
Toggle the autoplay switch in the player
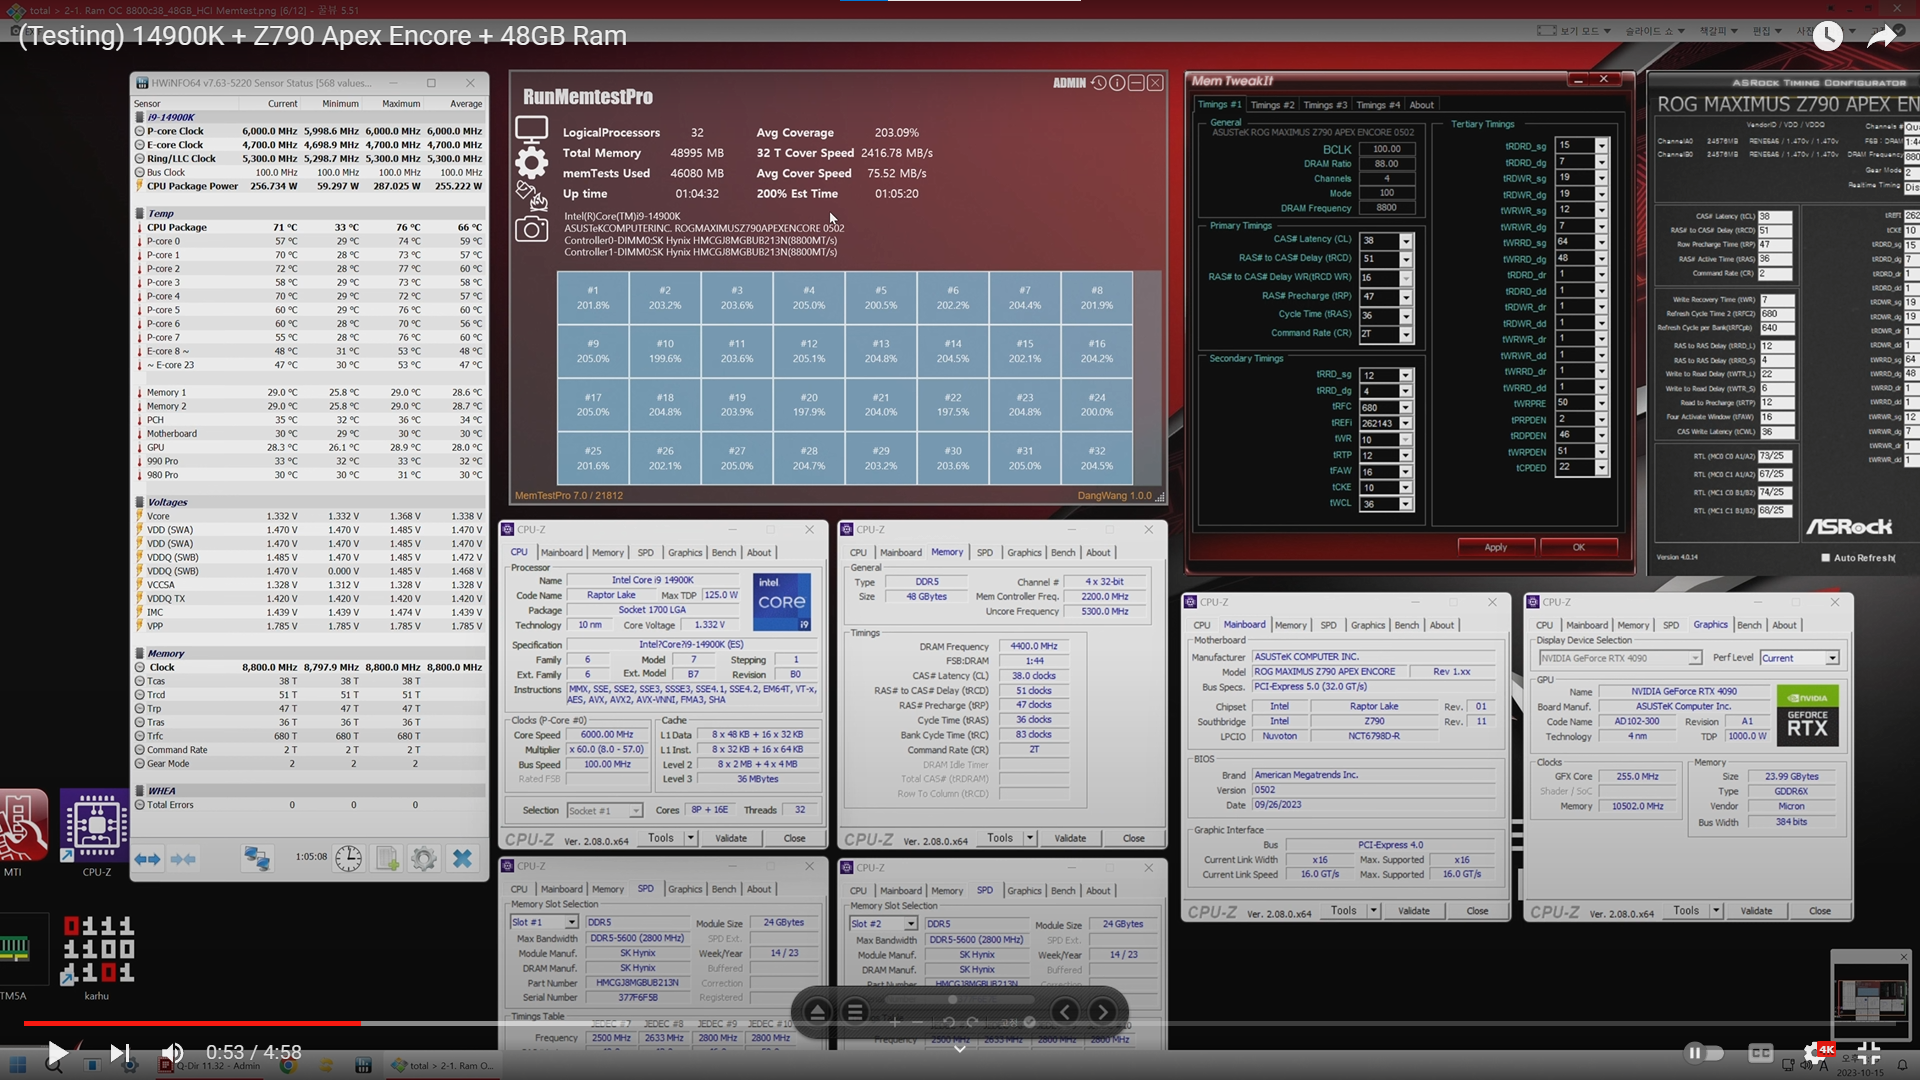click(1704, 1052)
